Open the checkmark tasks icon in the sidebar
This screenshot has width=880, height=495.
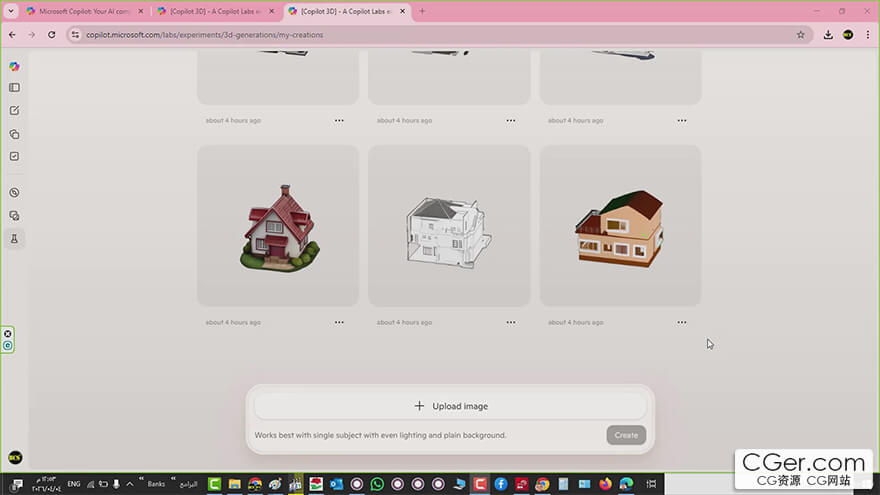(15, 157)
